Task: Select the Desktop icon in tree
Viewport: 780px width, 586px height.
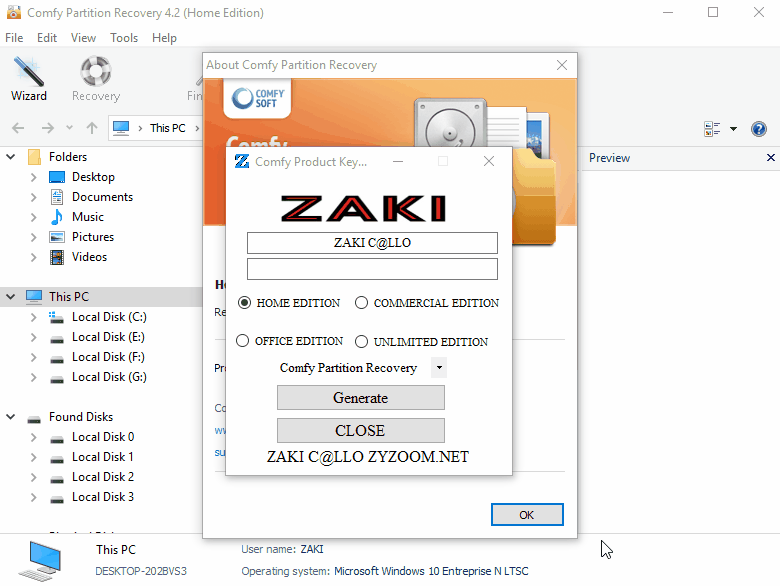Action: [x=57, y=177]
